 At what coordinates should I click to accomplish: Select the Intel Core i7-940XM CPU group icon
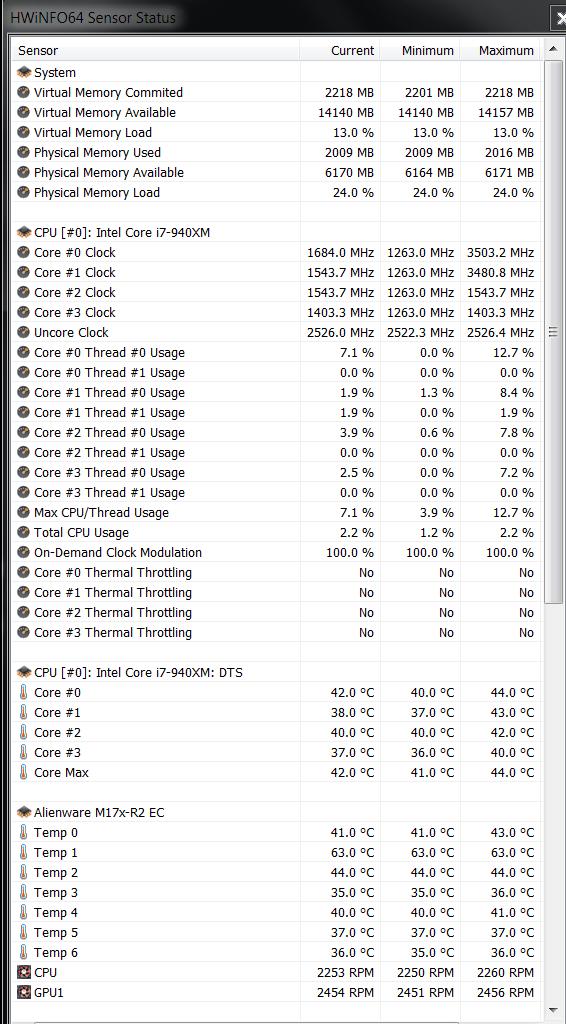(x=24, y=232)
